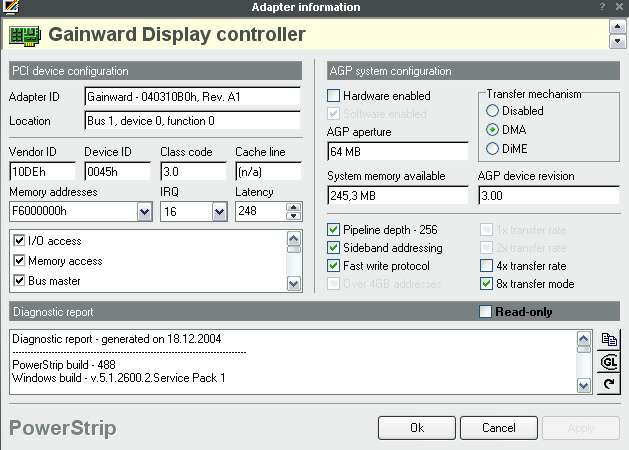629x450 pixels.
Task: Click the help question mark in title bar
Action: pos(603,6)
